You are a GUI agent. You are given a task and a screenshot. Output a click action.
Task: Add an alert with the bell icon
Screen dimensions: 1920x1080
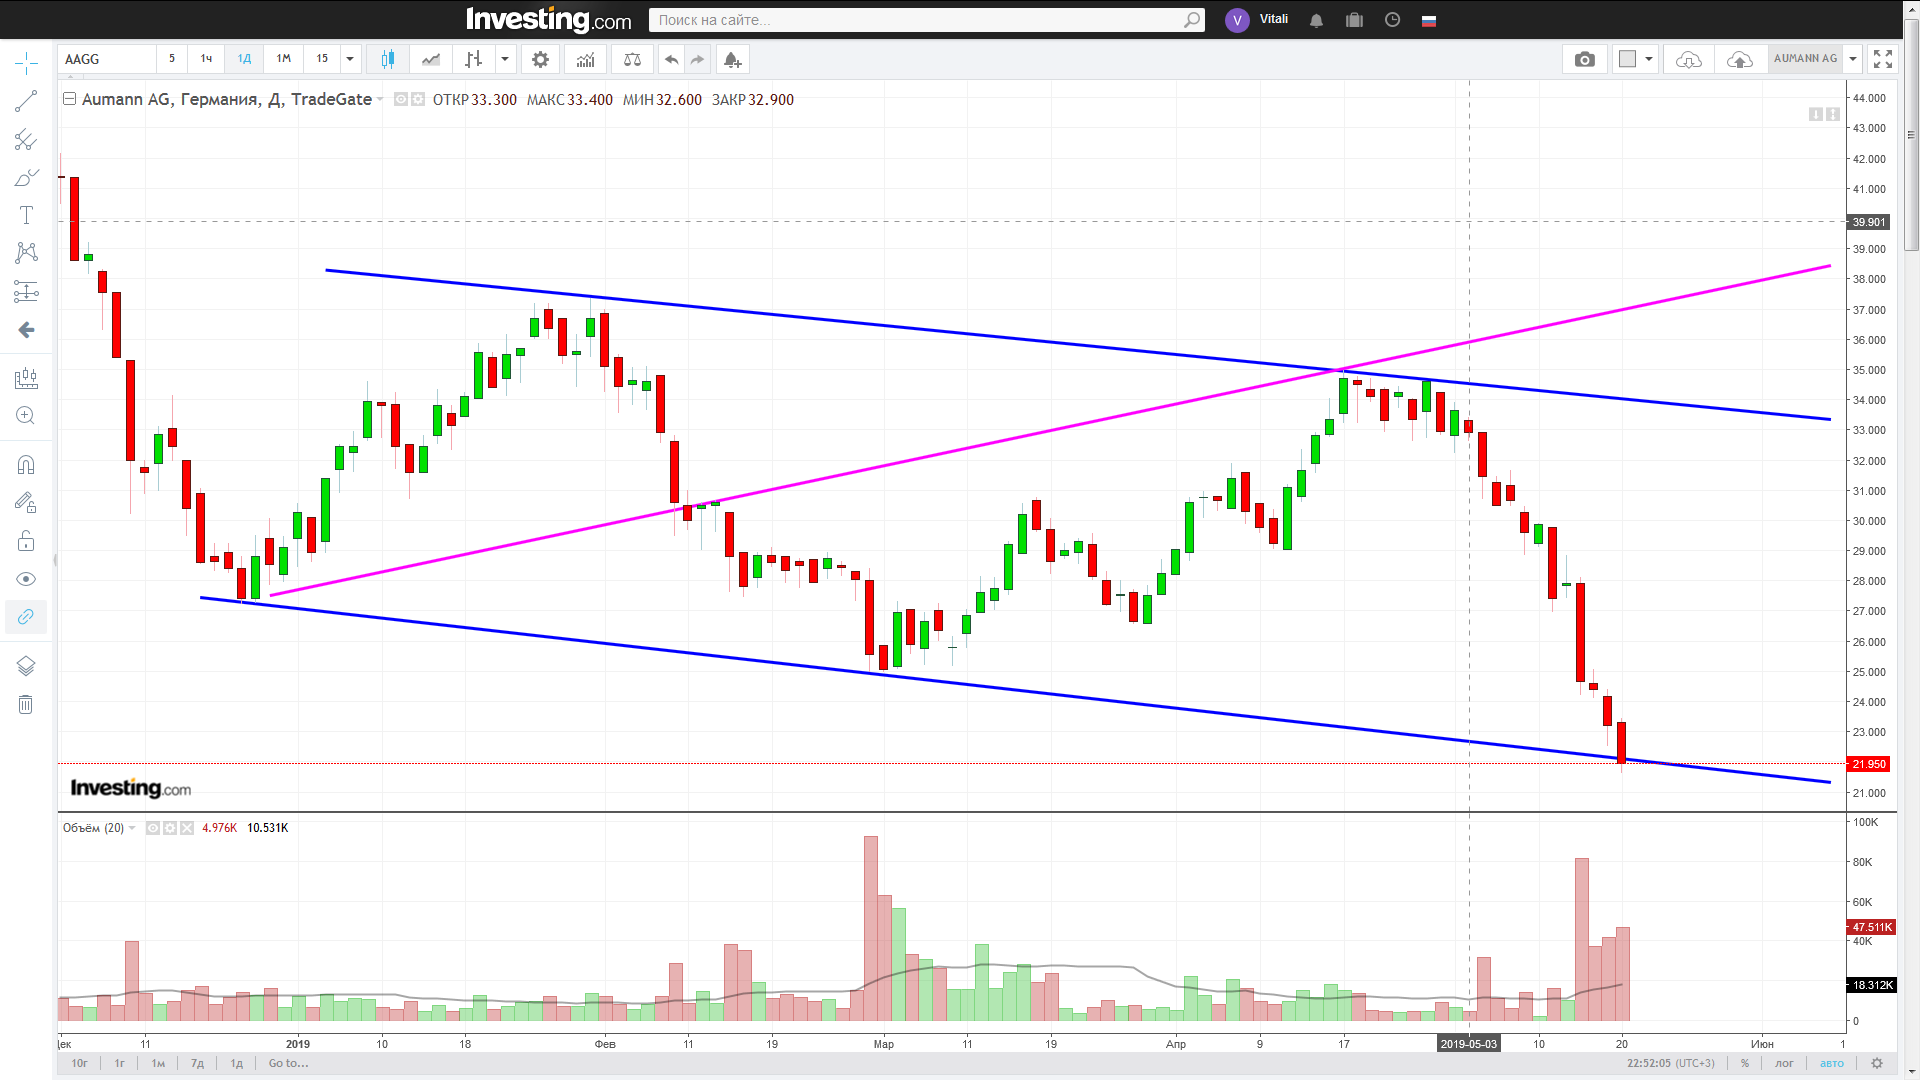click(732, 60)
